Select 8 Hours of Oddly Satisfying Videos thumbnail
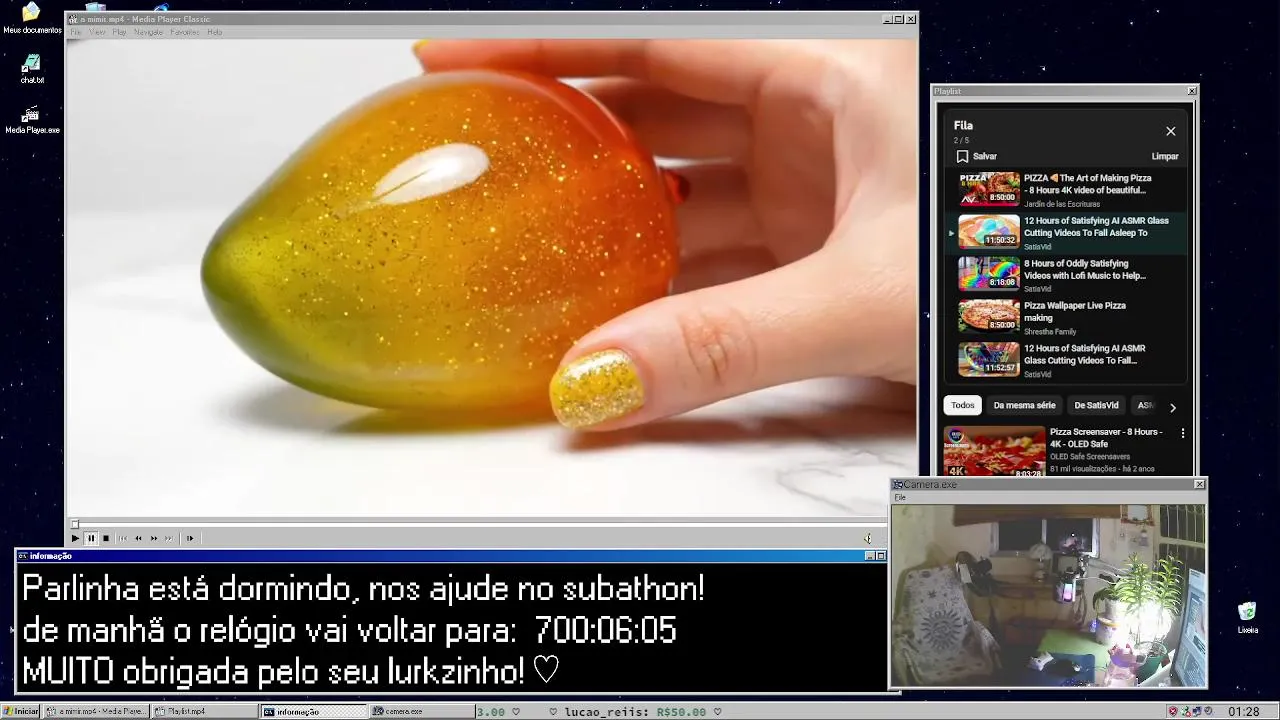This screenshot has width=1280, height=720. (x=989, y=274)
